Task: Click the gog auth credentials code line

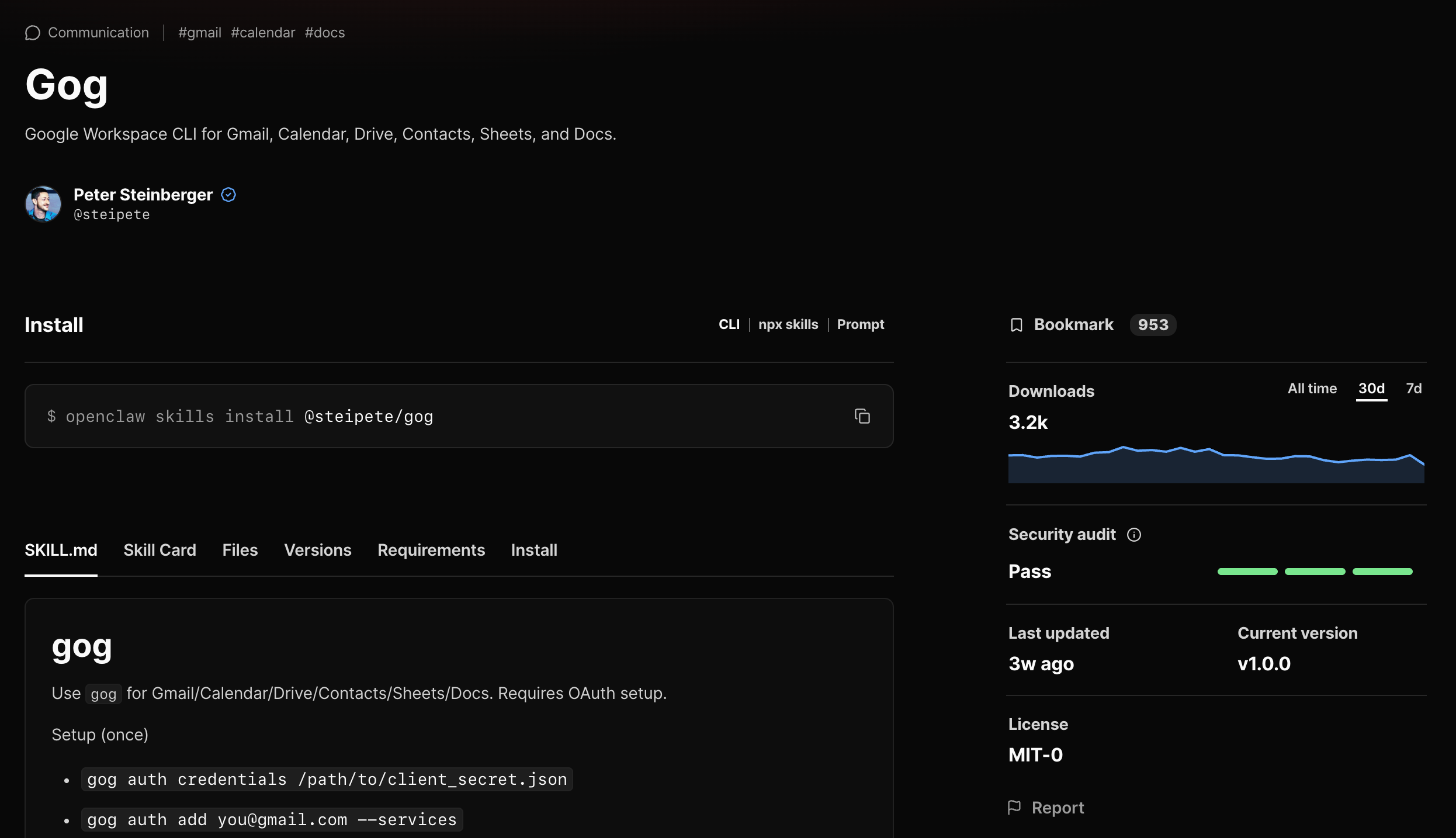Action: pyautogui.click(x=327, y=779)
